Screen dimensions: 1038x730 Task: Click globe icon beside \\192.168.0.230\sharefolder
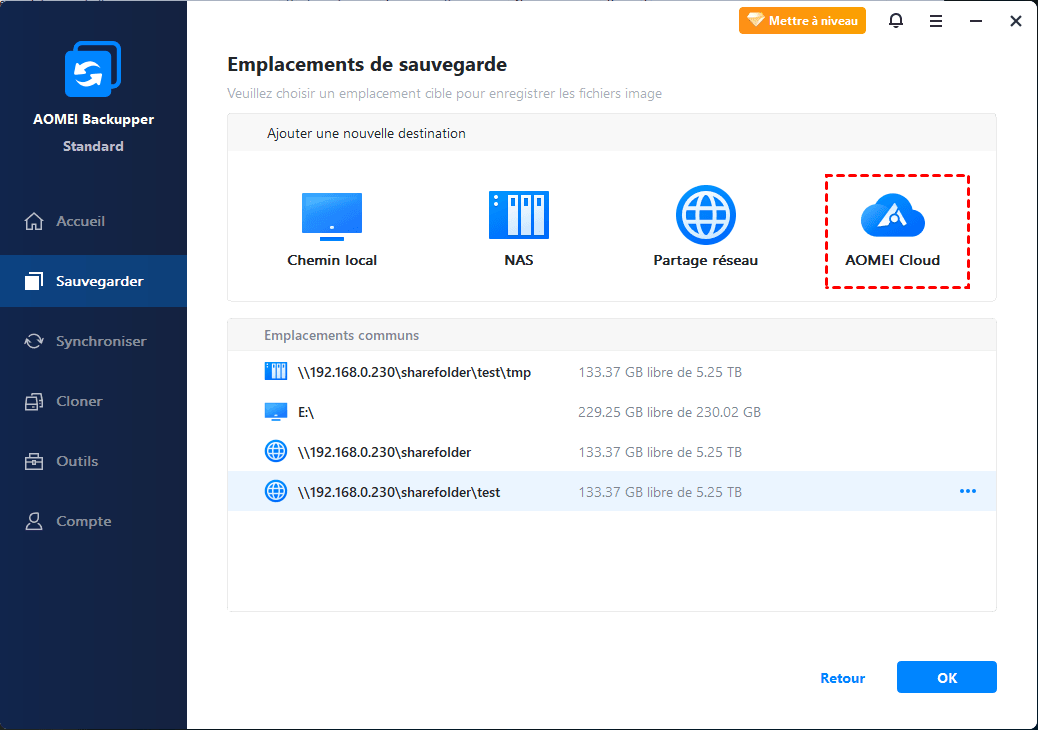click(x=275, y=451)
